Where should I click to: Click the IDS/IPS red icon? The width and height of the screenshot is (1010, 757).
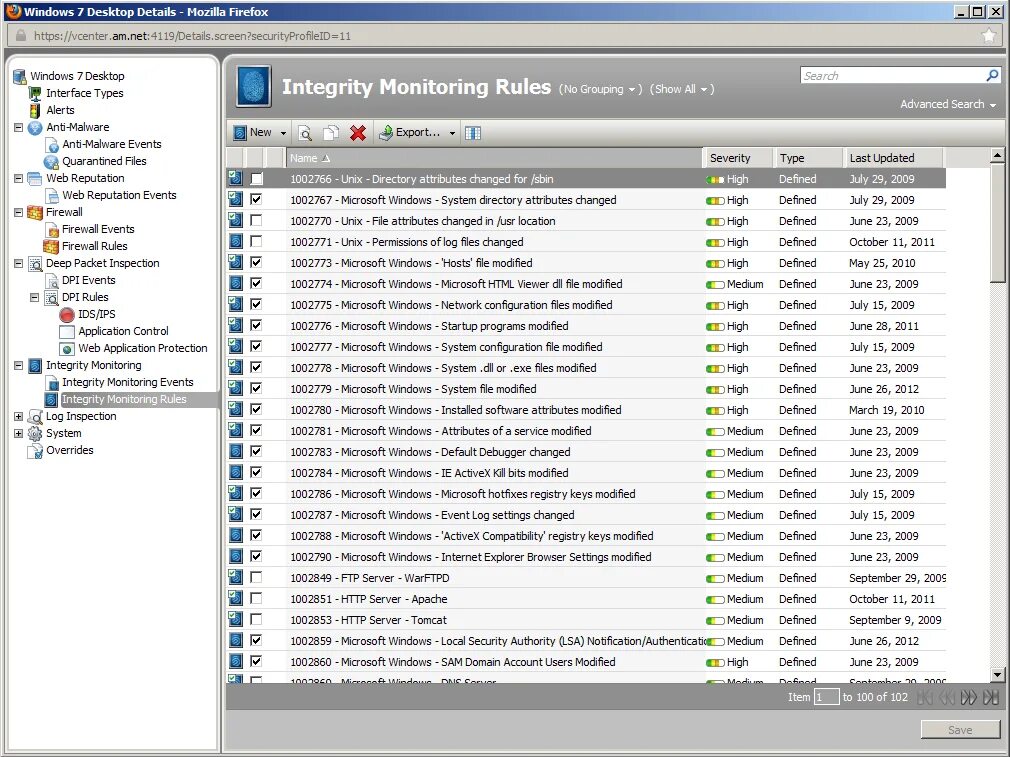[x=67, y=314]
